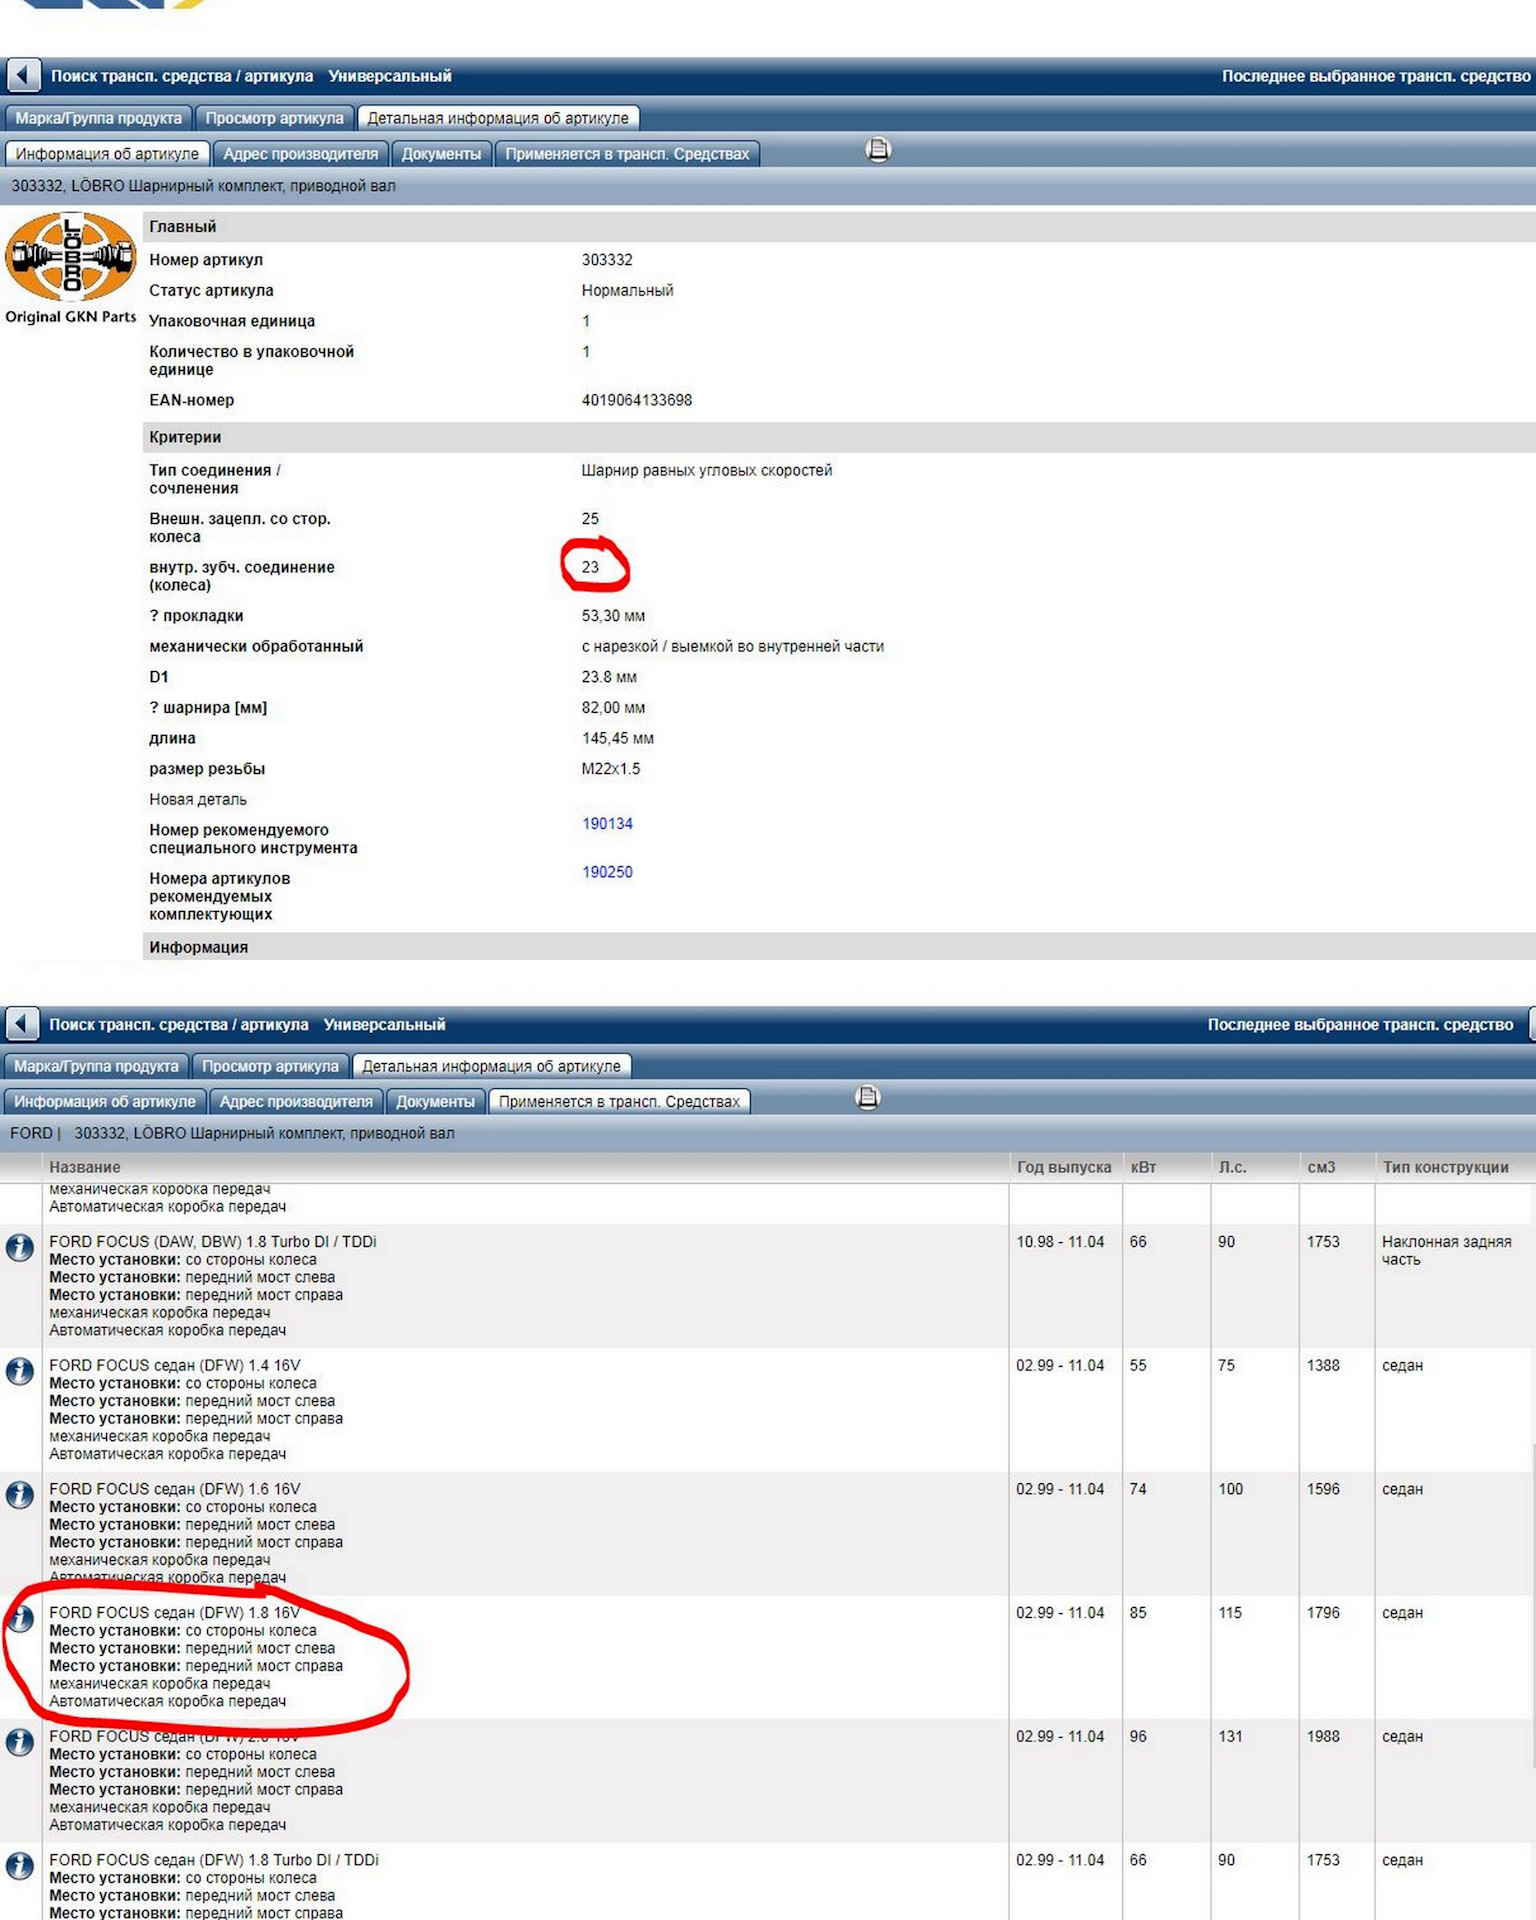The image size is (1536, 1920).
Task: Click Поиск трансп. средства / артикула in article details panel
Action: coord(182,76)
